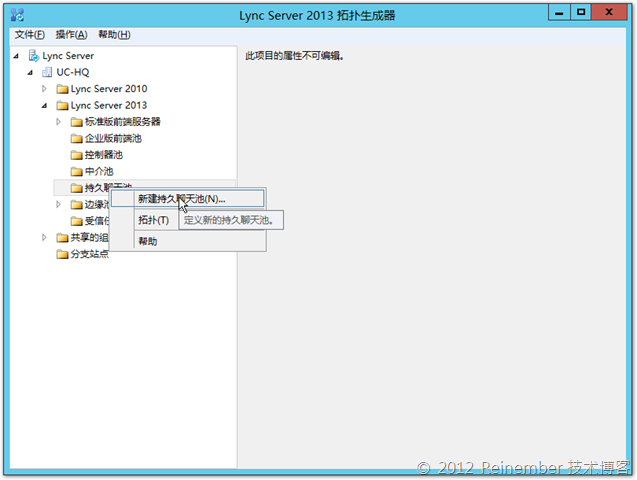Click the 受信任 folder icon

(x=76, y=221)
